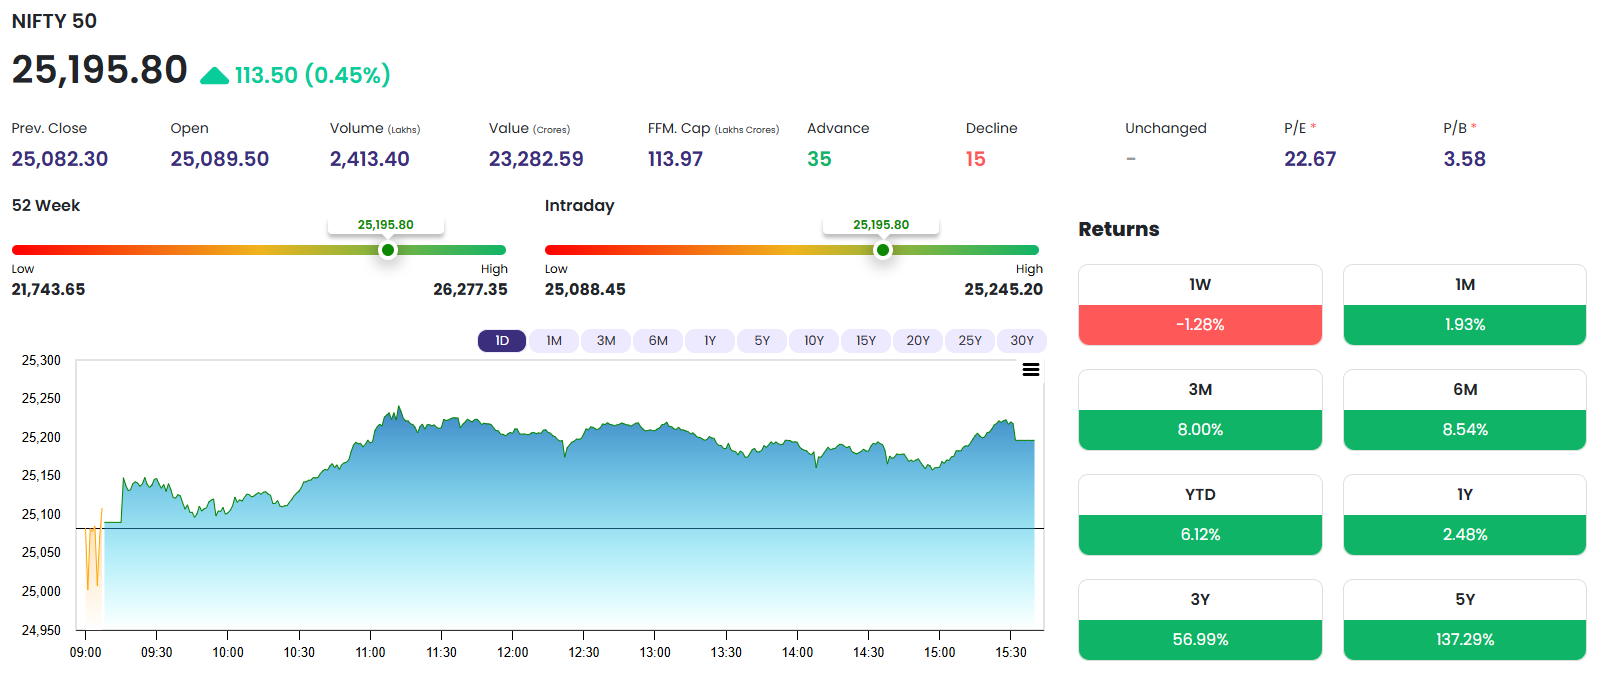Open the 3M returns card showing 8.00%
1605x679 pixels.
tap(1200, 410)
